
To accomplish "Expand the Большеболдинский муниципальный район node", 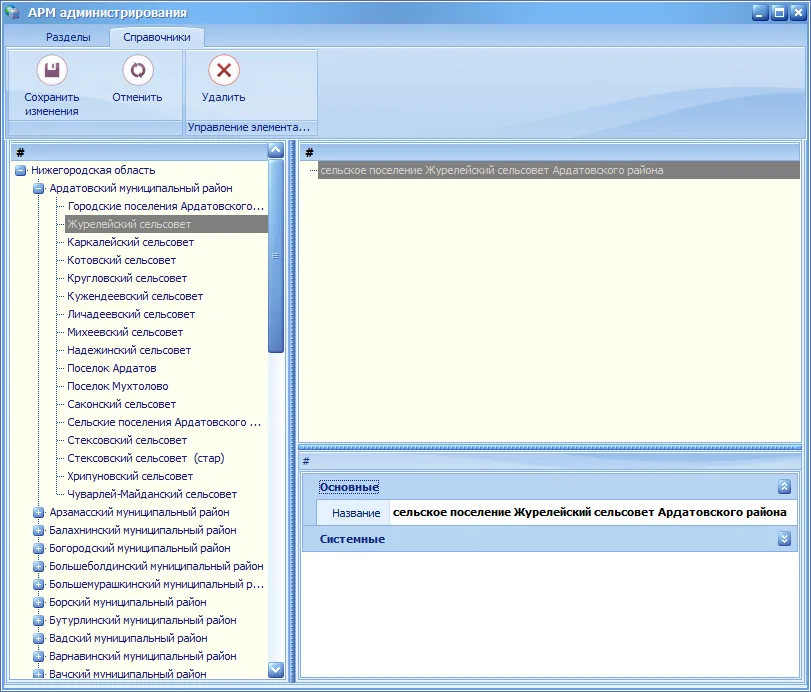I will [38, 566].
